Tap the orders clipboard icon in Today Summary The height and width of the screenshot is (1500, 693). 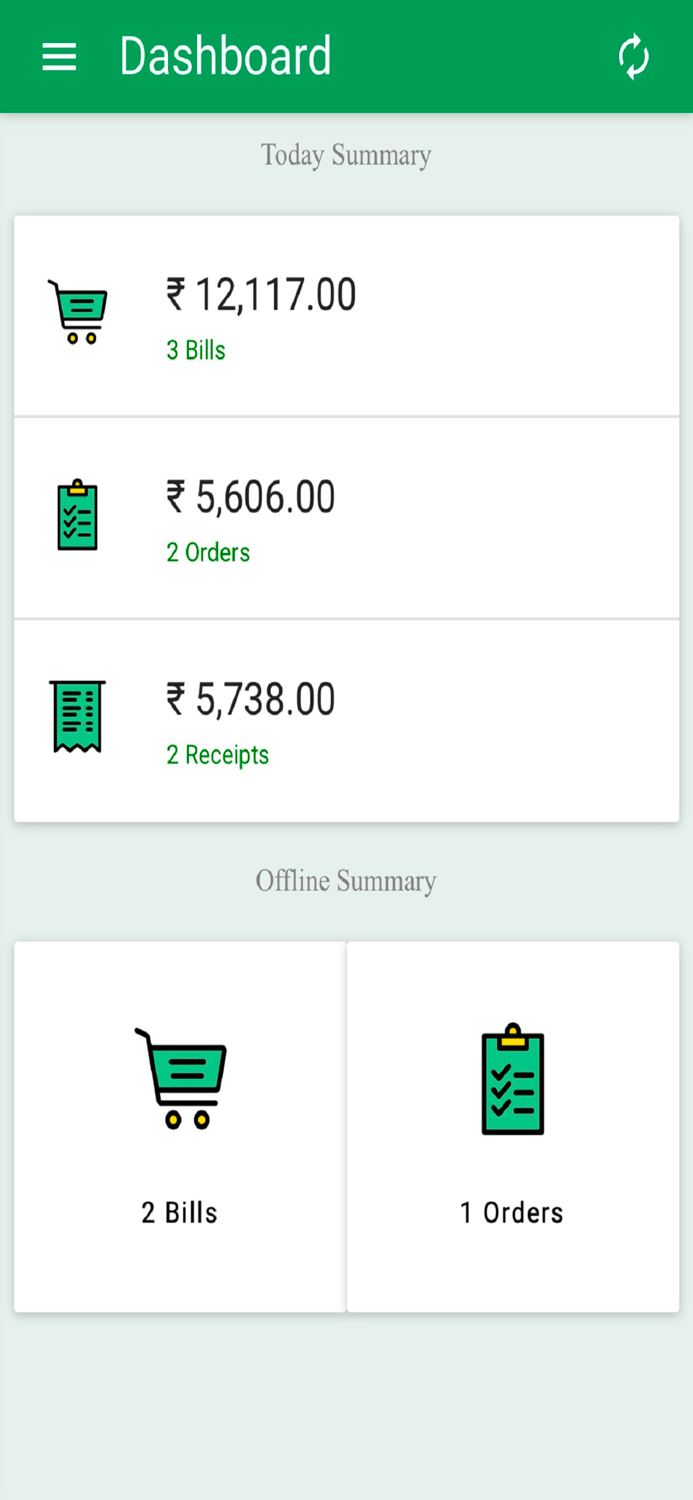tap(77, 515)
